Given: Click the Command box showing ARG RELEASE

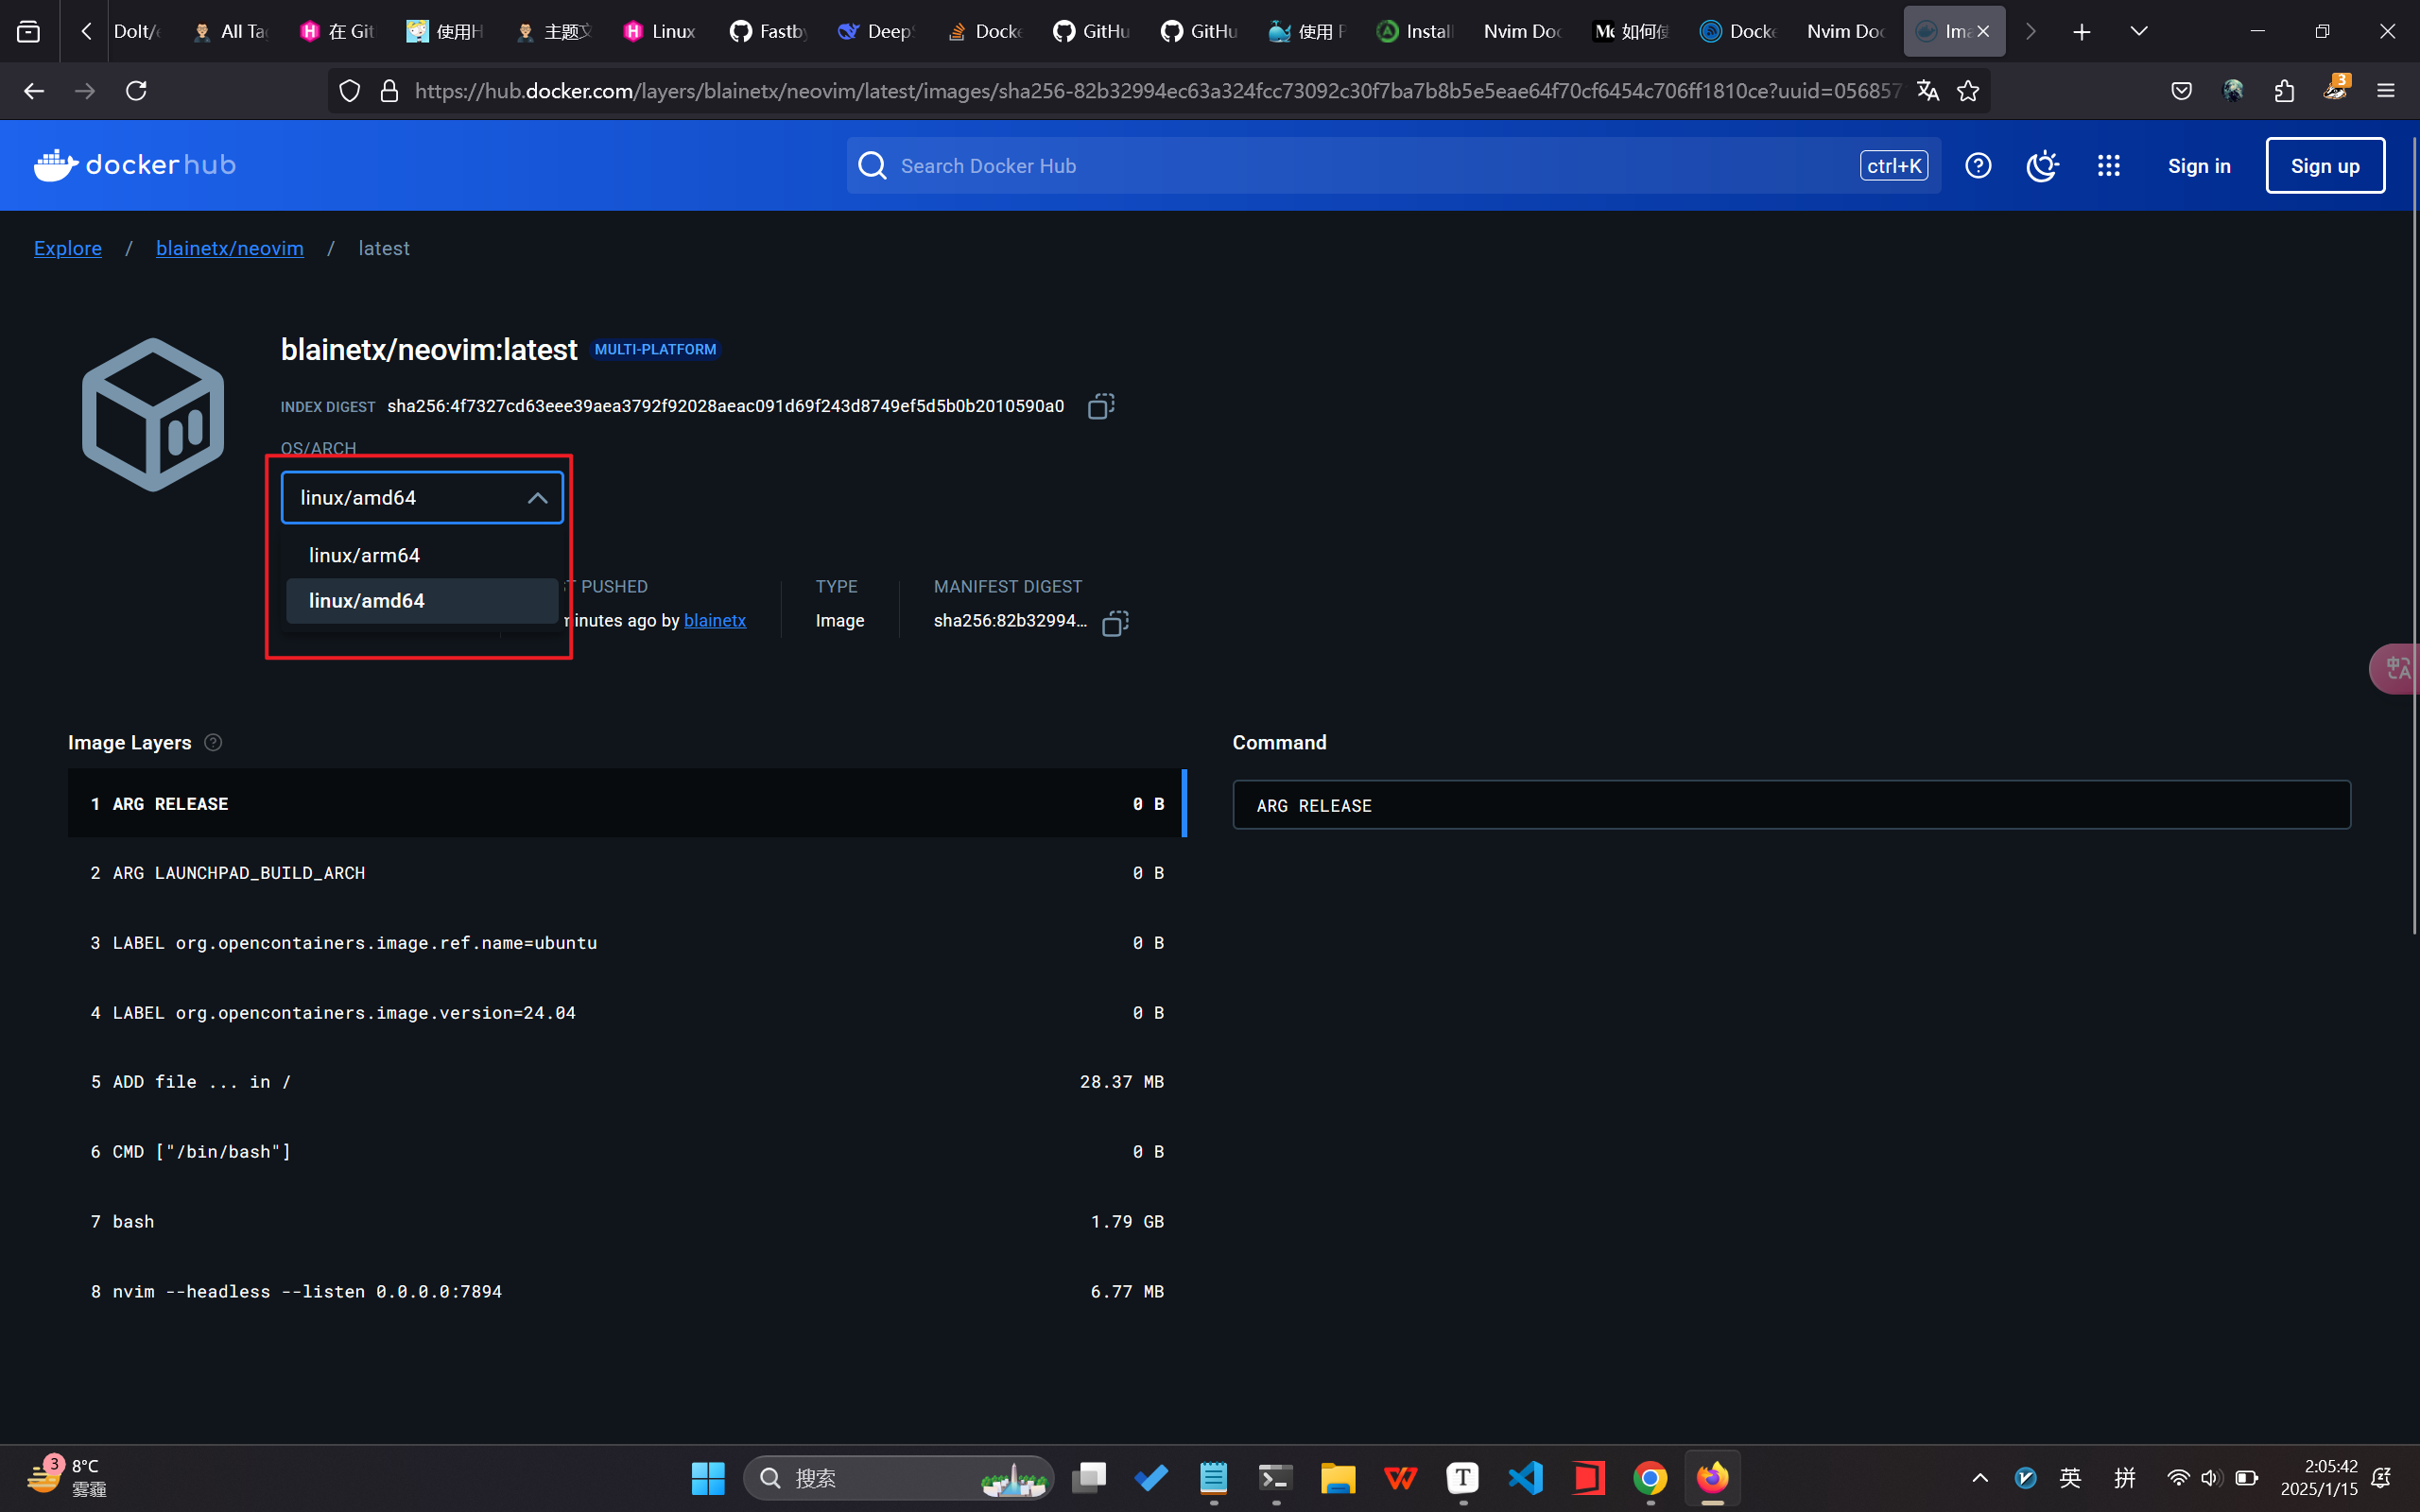Looking at the screenshot, I should pyautogui.click(x=1791, y=805).
